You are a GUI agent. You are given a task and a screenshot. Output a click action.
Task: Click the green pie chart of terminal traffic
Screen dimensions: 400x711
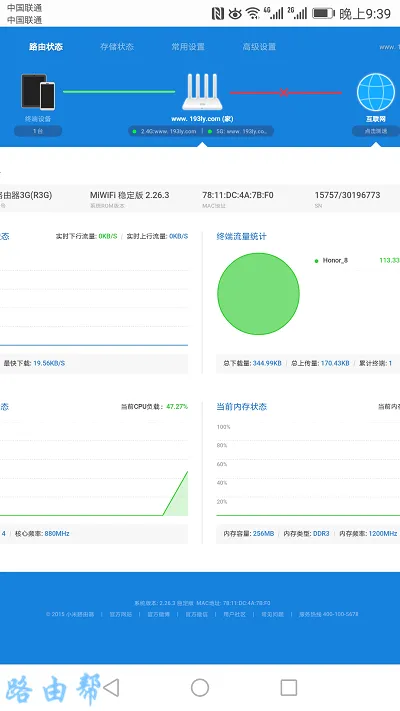click(x=258, y=294)
